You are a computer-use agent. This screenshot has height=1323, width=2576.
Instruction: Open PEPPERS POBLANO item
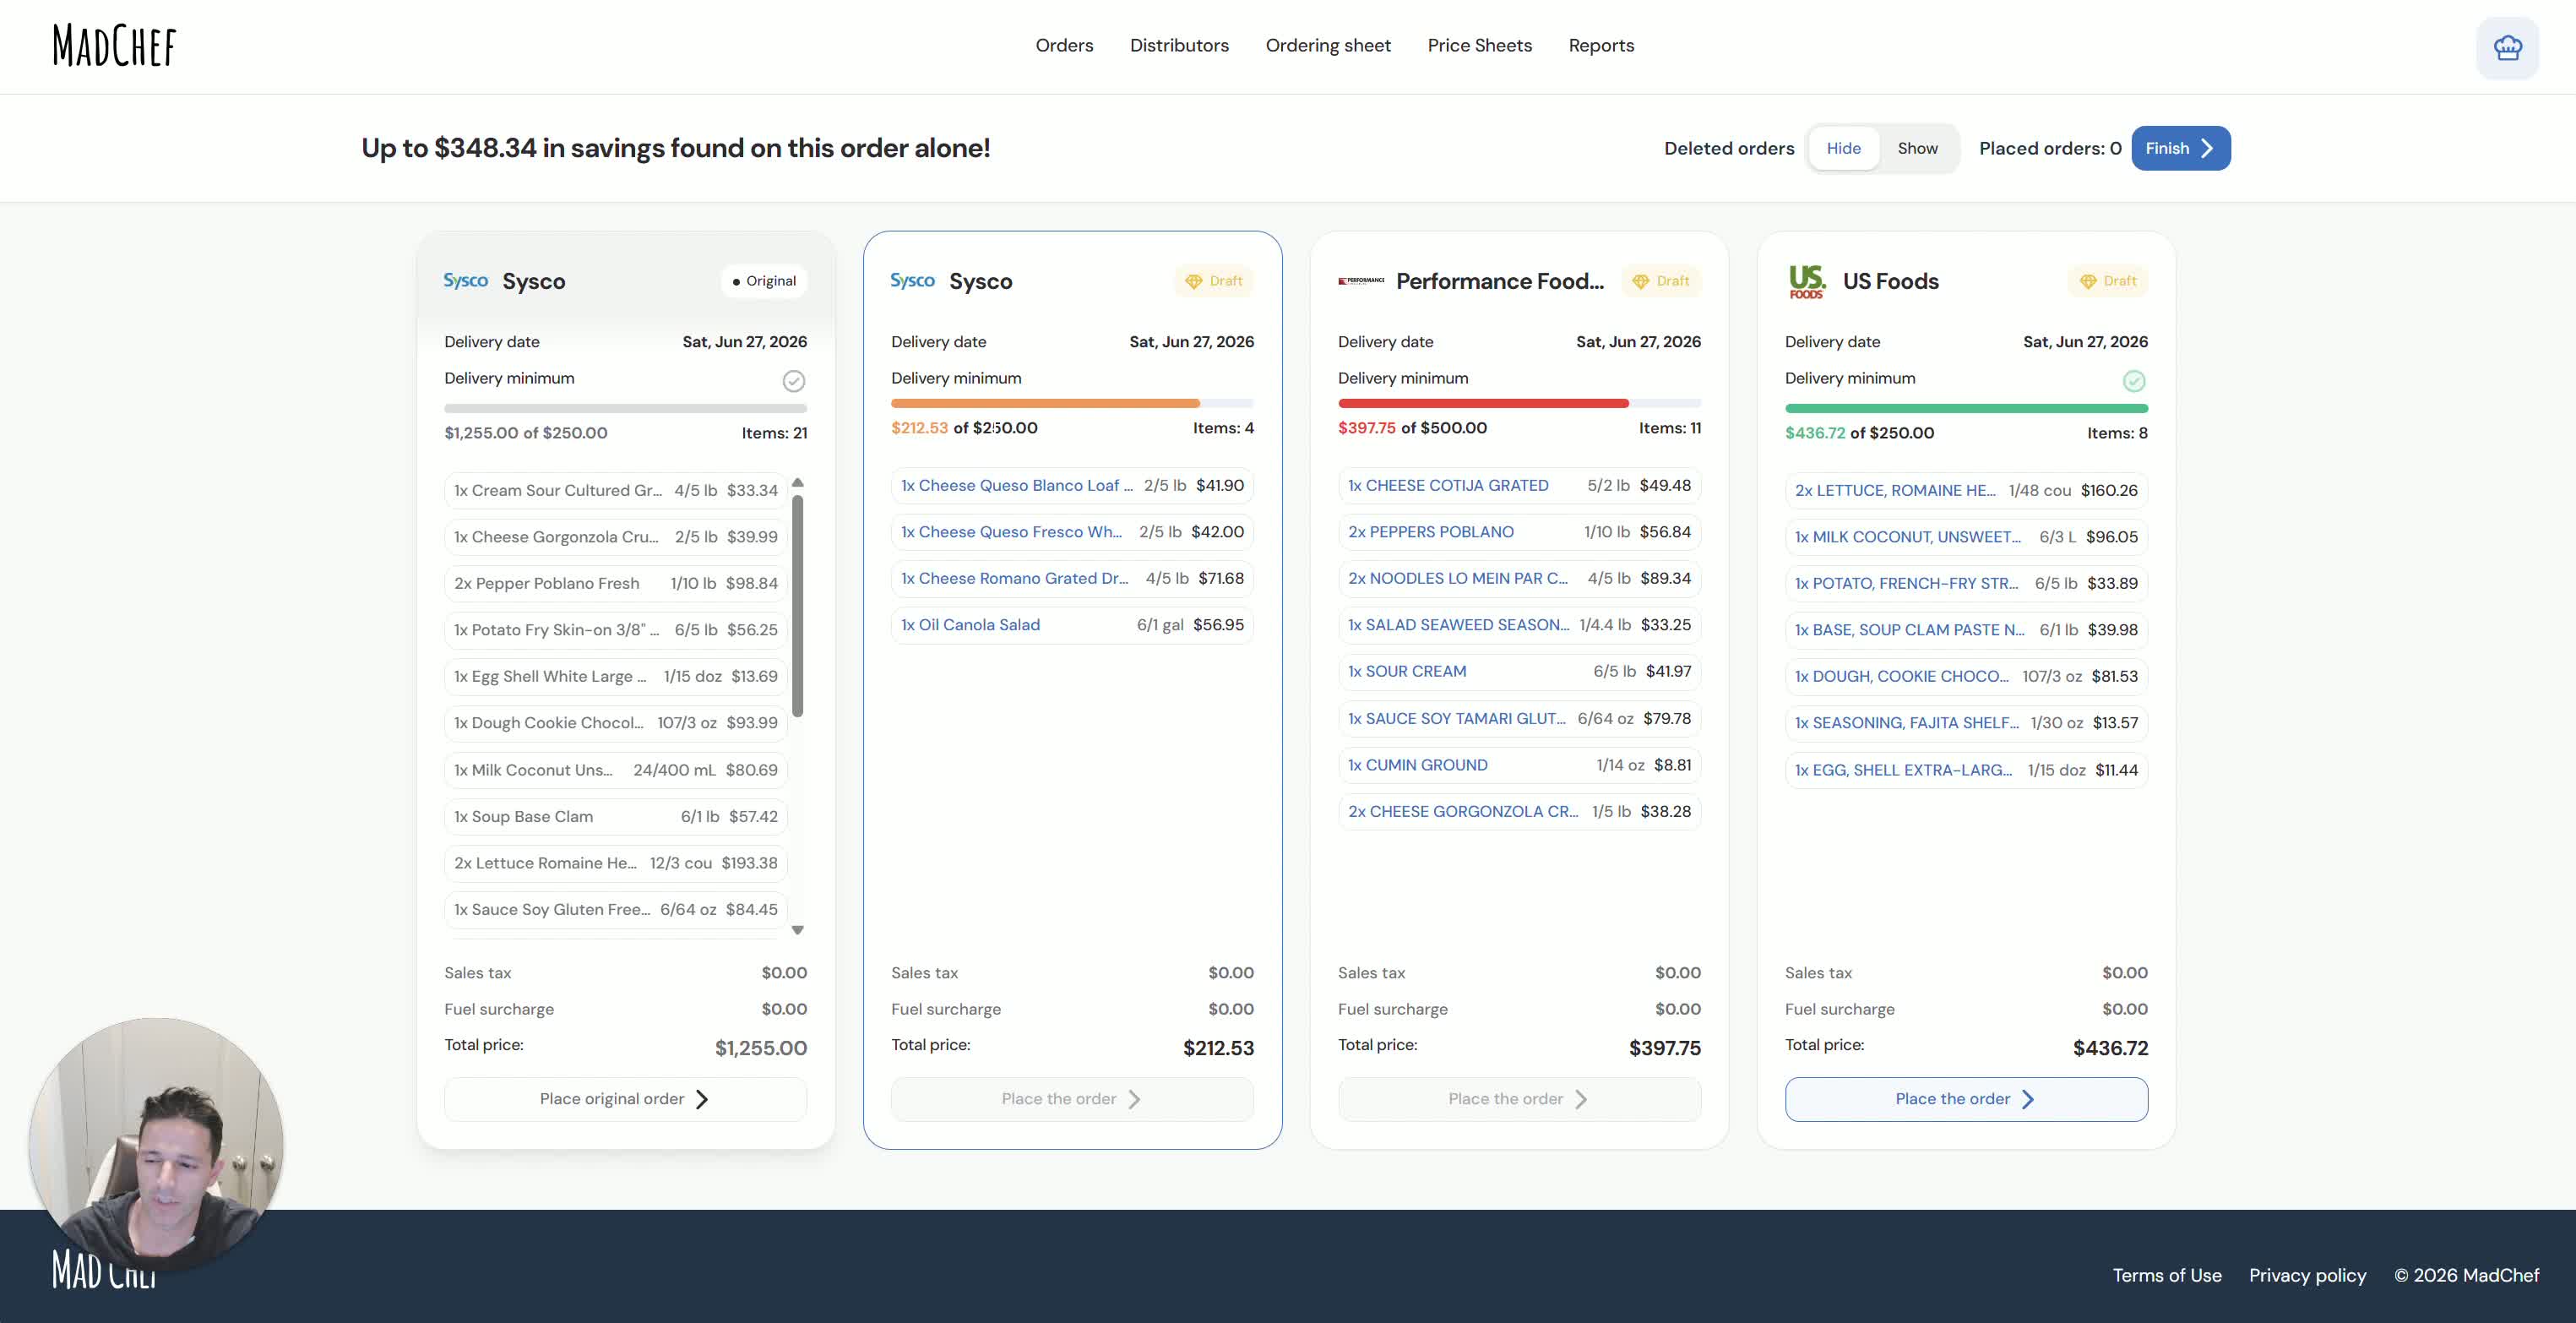(x=1519, y=532)
